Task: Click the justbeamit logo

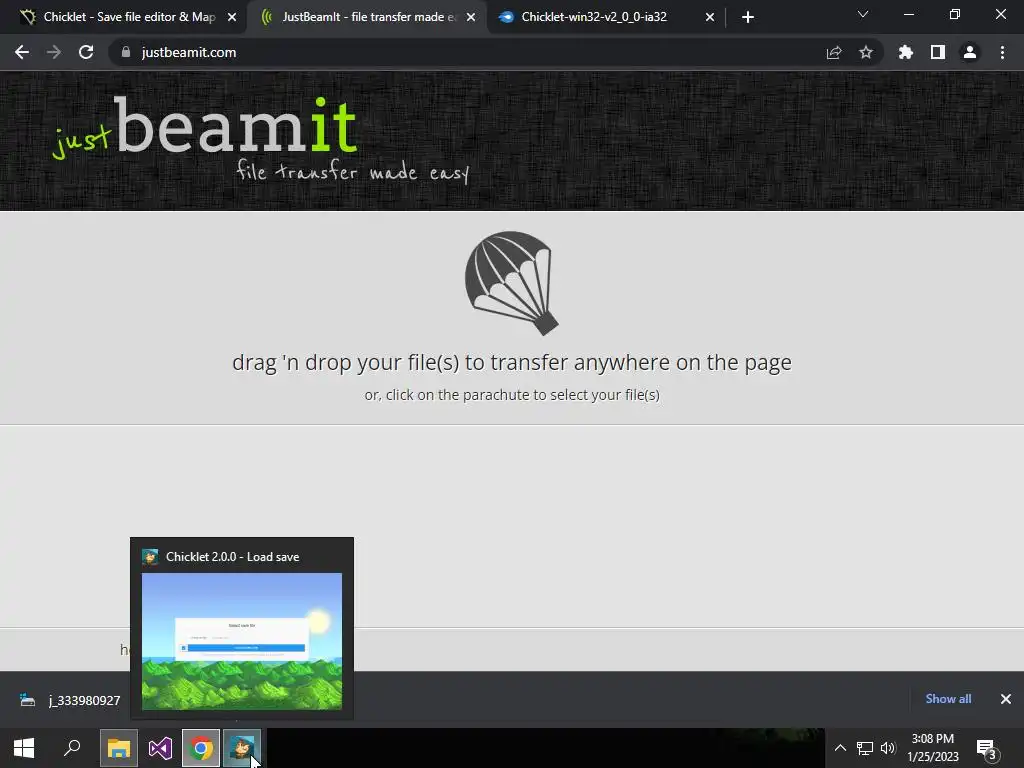Action: click(206, 129)
